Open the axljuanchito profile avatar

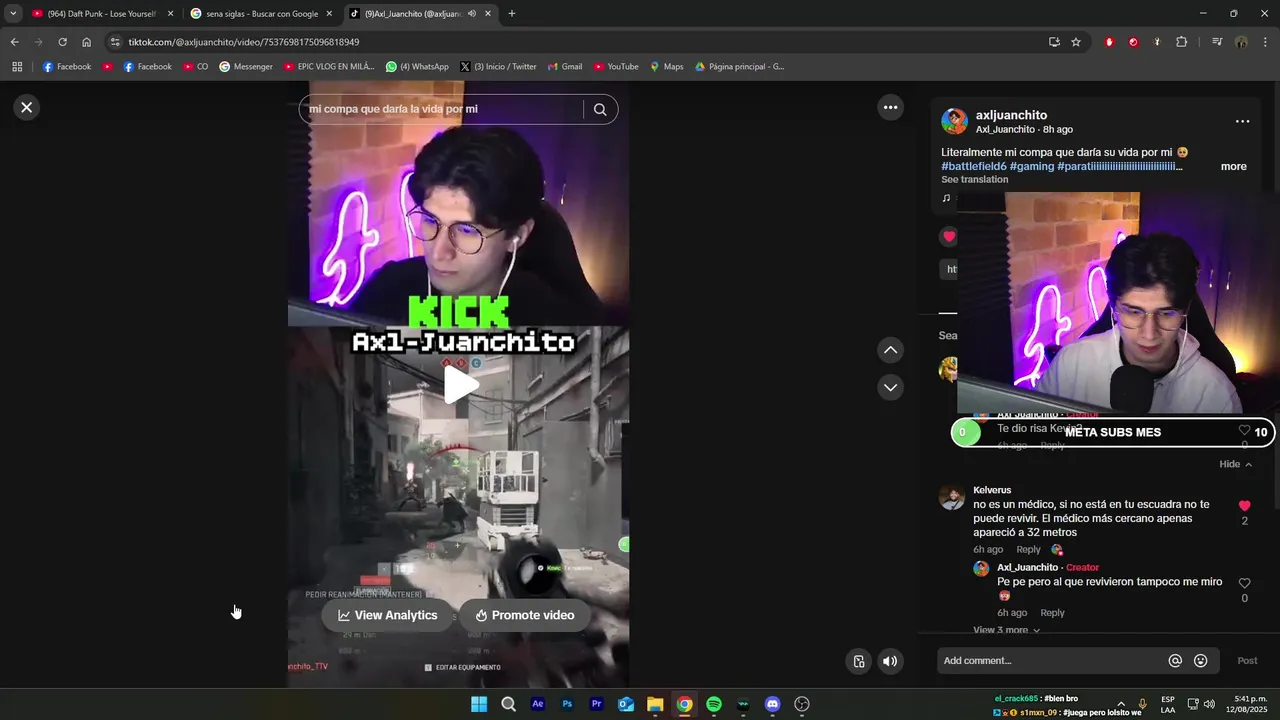coord(954,122)
